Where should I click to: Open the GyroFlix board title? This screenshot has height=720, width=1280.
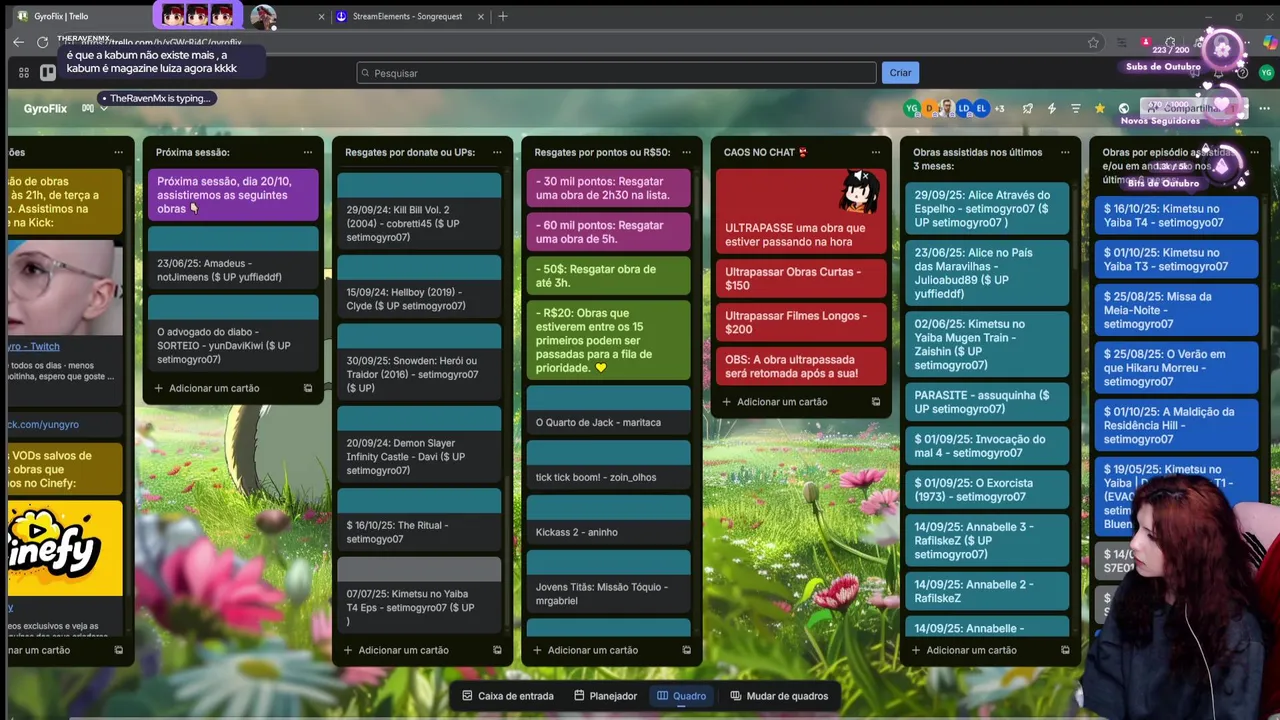coord(45,108)
